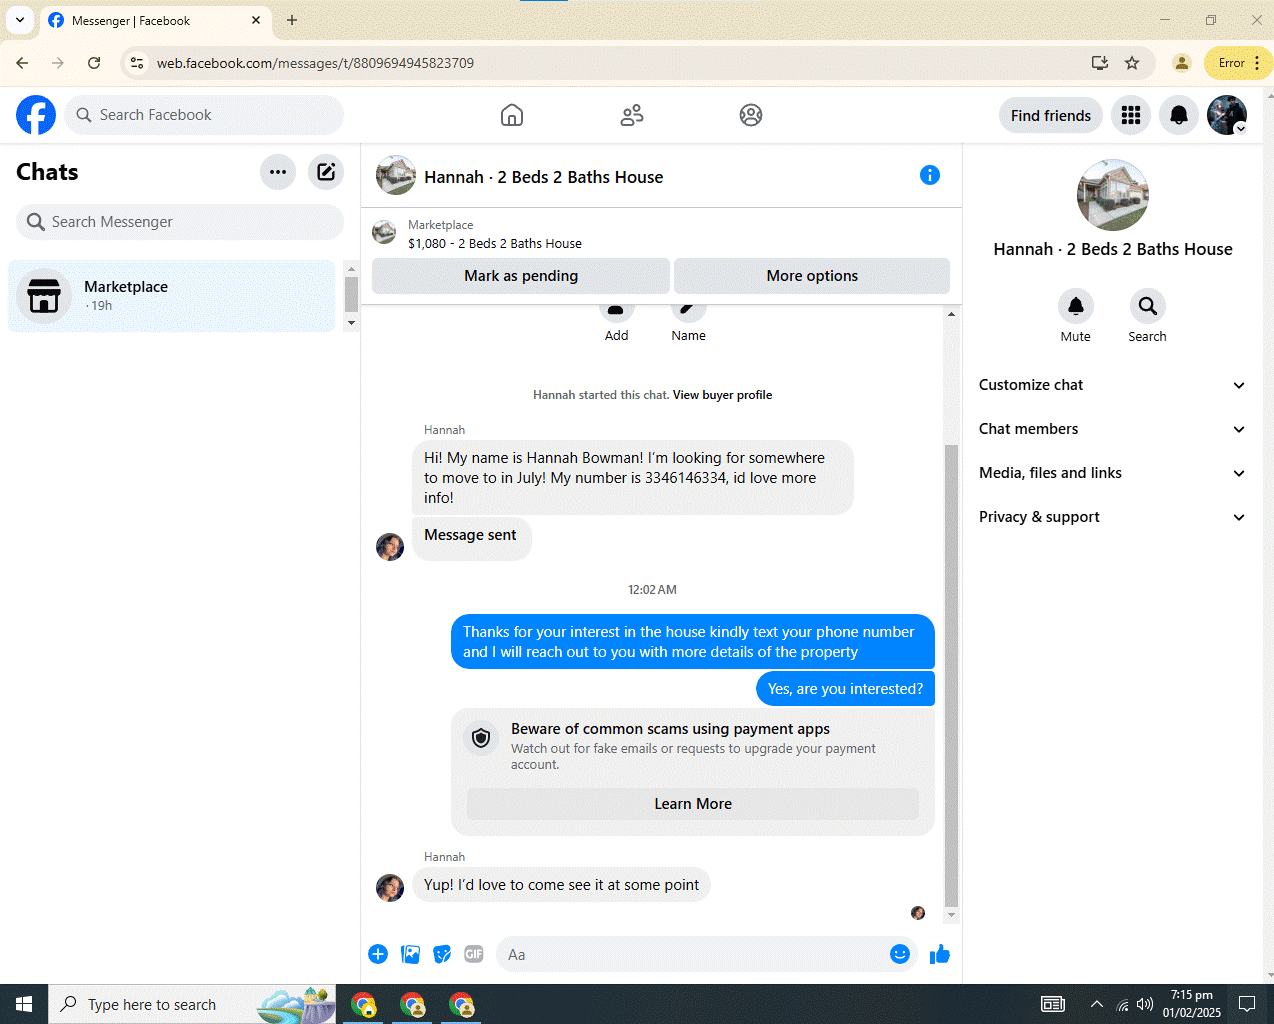Viewport: 1274px width, 1024px height.
Task: Click Mark as pending button
Action: (521, 276)
